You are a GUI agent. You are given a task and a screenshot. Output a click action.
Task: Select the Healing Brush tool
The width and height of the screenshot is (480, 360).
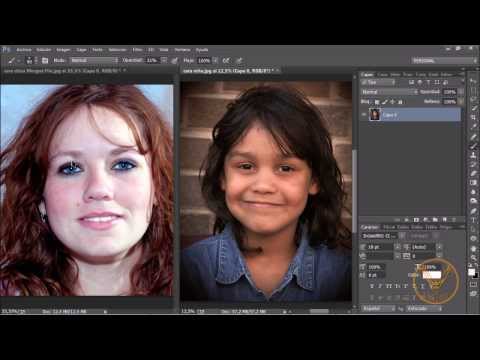[x=473, y=136]
